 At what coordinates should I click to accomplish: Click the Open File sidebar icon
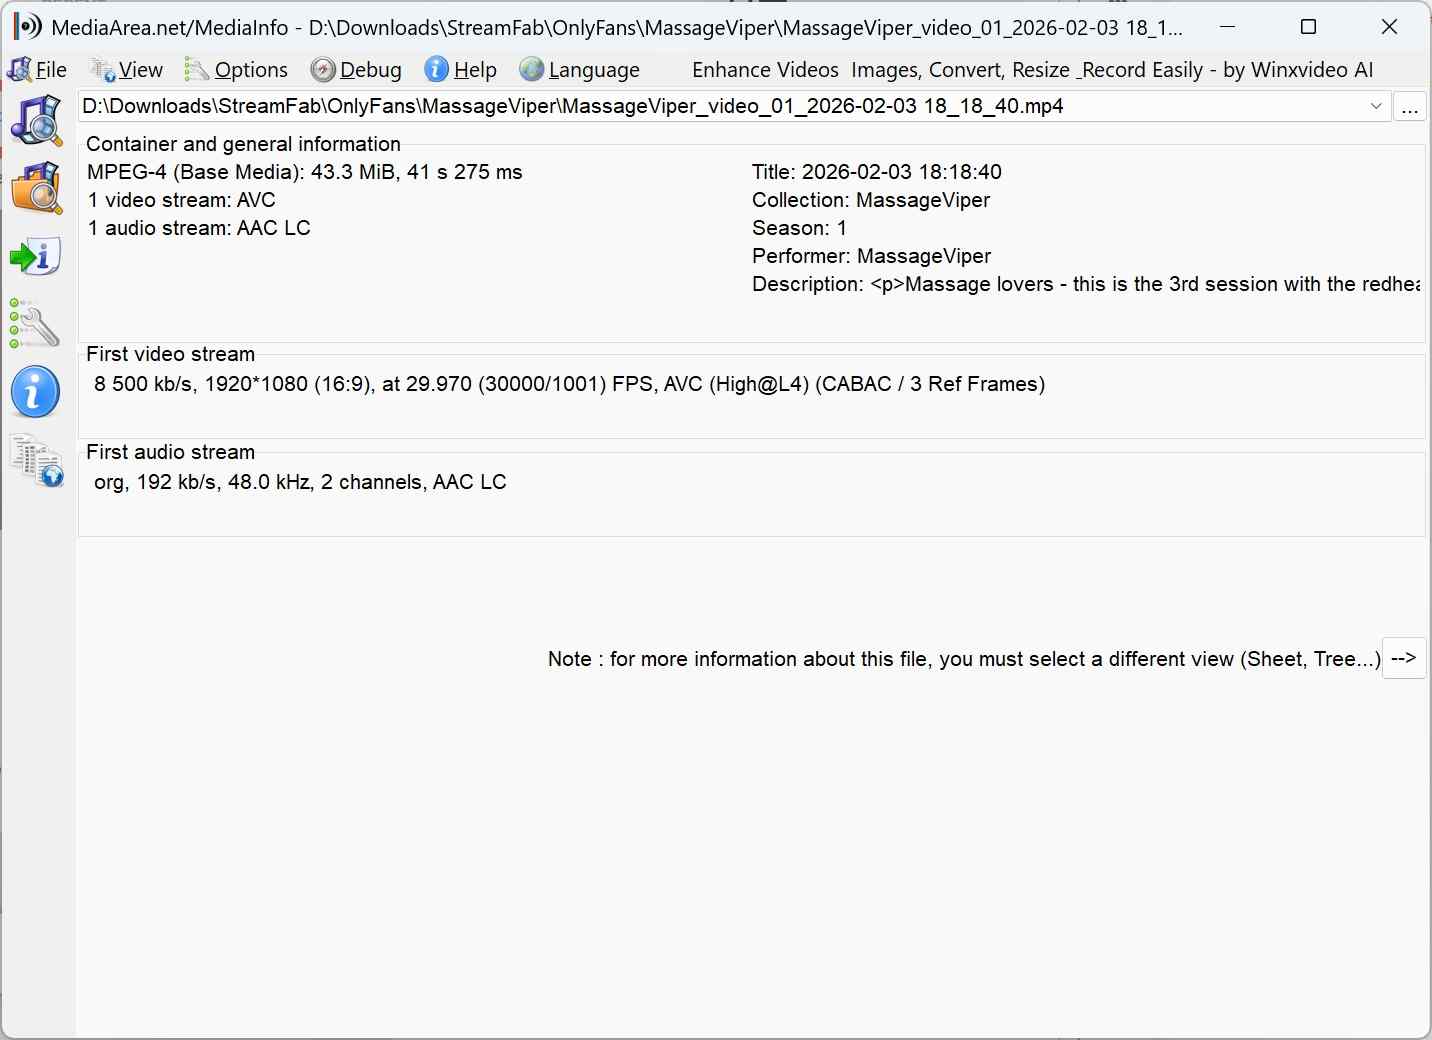coord(36,120)
